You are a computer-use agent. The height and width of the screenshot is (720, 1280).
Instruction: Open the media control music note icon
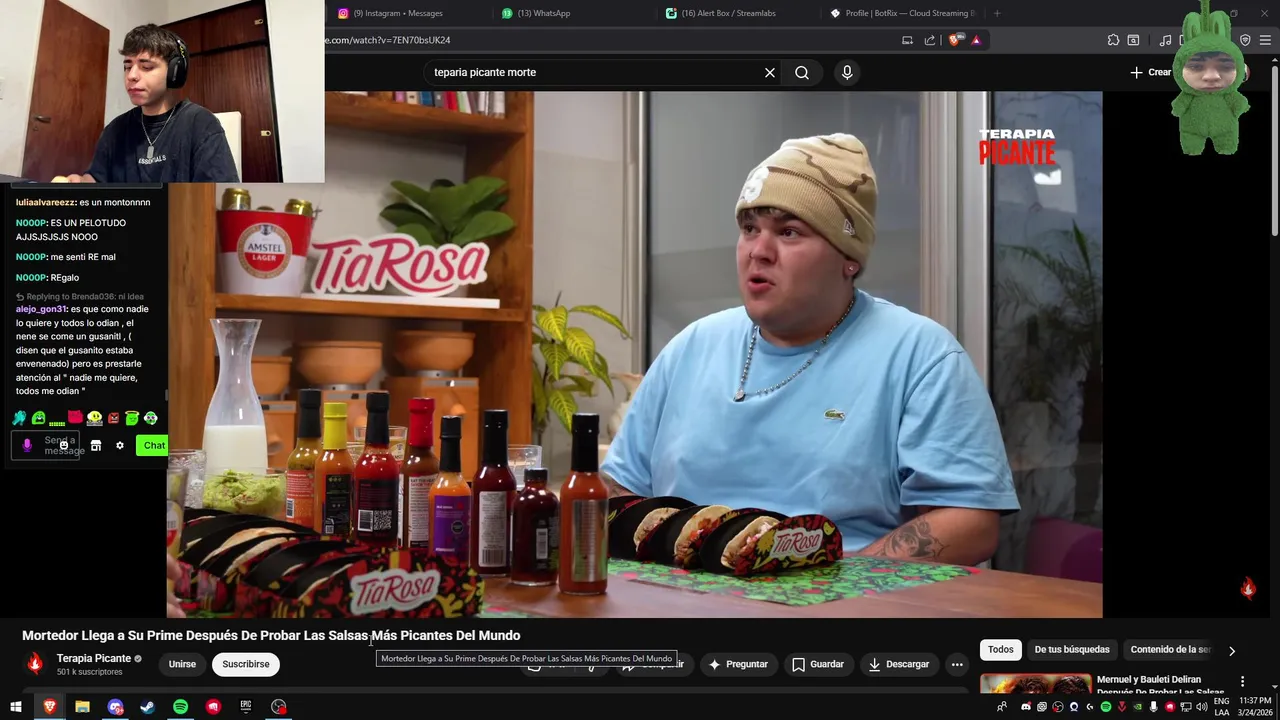click(1165, 40)
